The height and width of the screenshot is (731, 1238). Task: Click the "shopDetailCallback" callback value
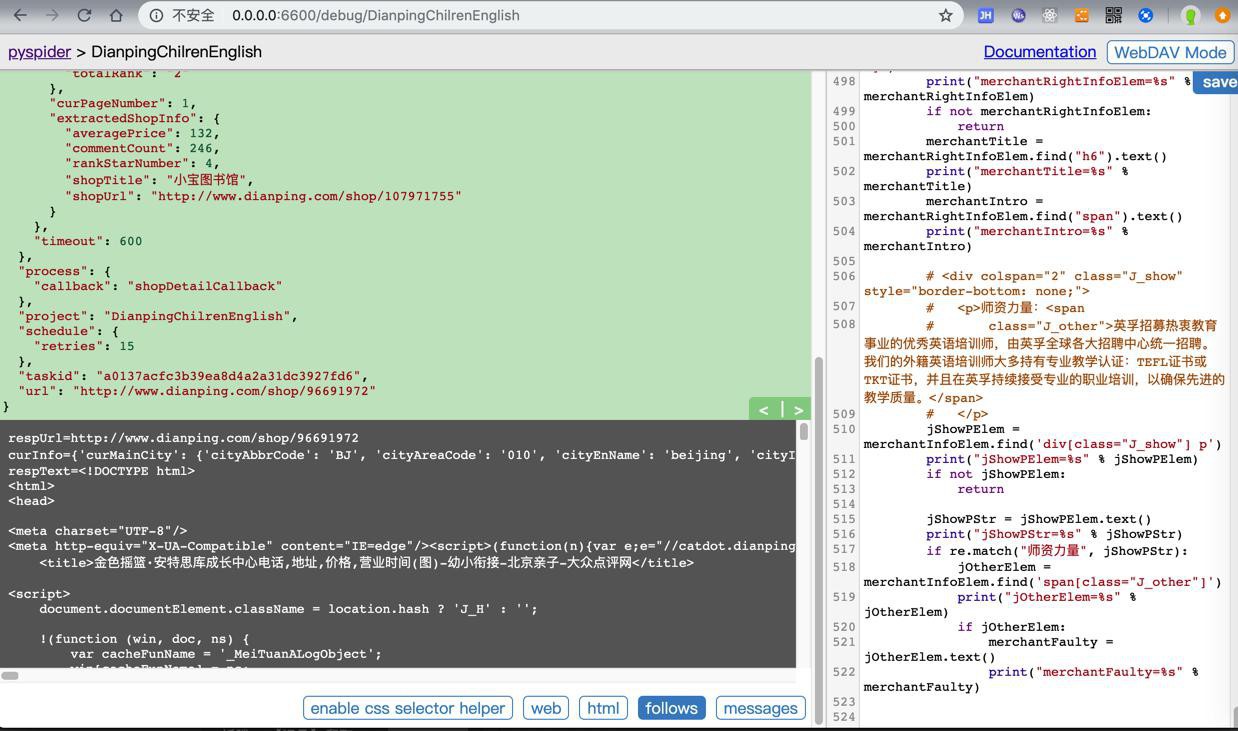[204, 286]
